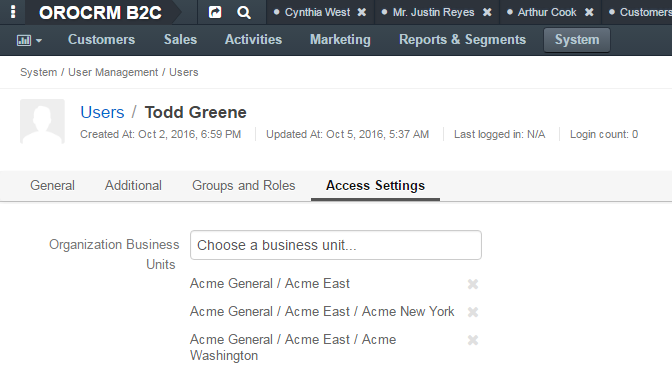Go to Users list via title link
The height and width of the screenshot is (386, 672).
102,112
